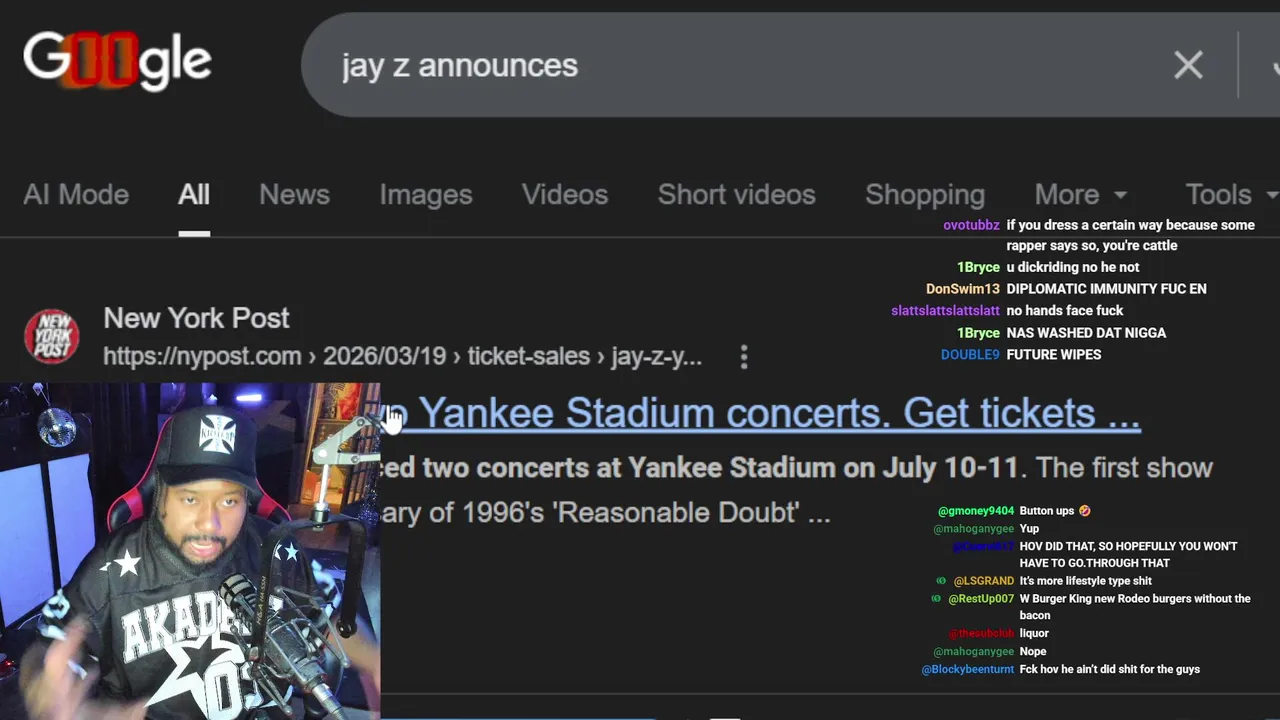Screen dimensions: 1280x720
Task: Clear the search box with X icon
Action: pyautogui.click(x=1188, y=65)
